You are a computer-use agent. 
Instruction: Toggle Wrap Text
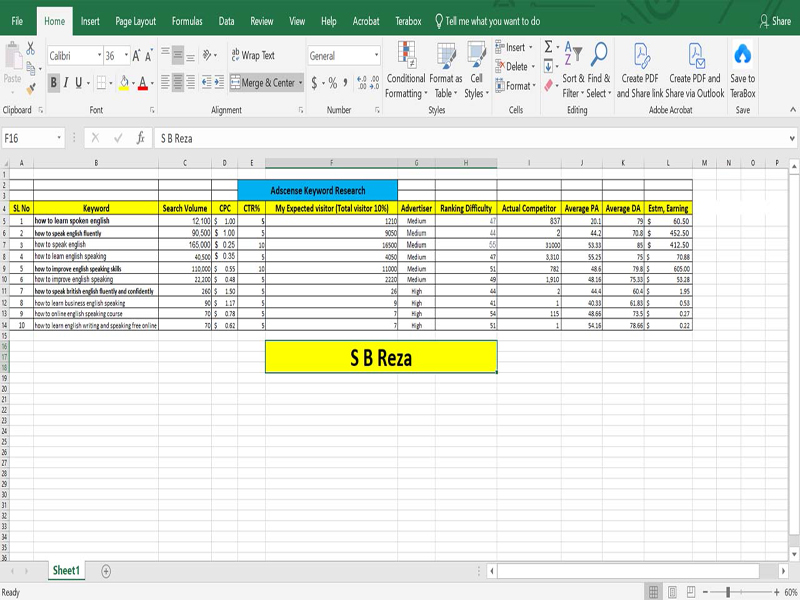click(252, 56)
